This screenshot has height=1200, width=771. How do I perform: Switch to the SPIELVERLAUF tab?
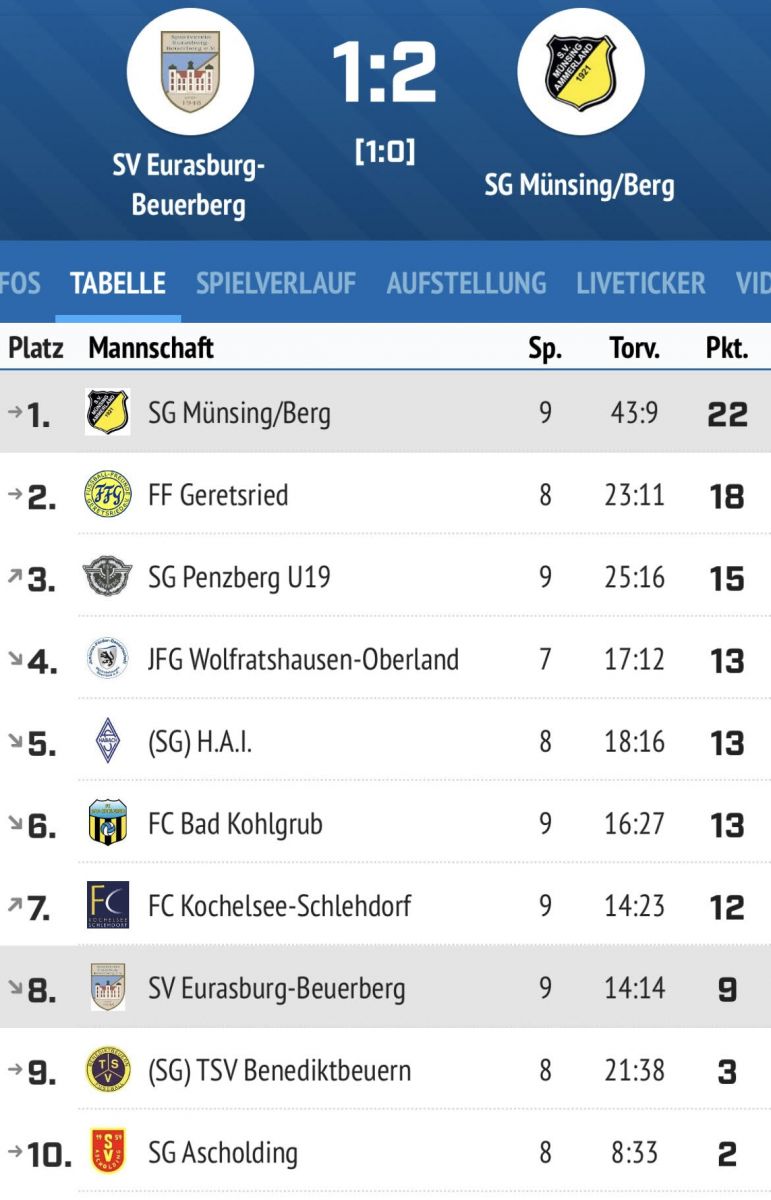point(276,283)
